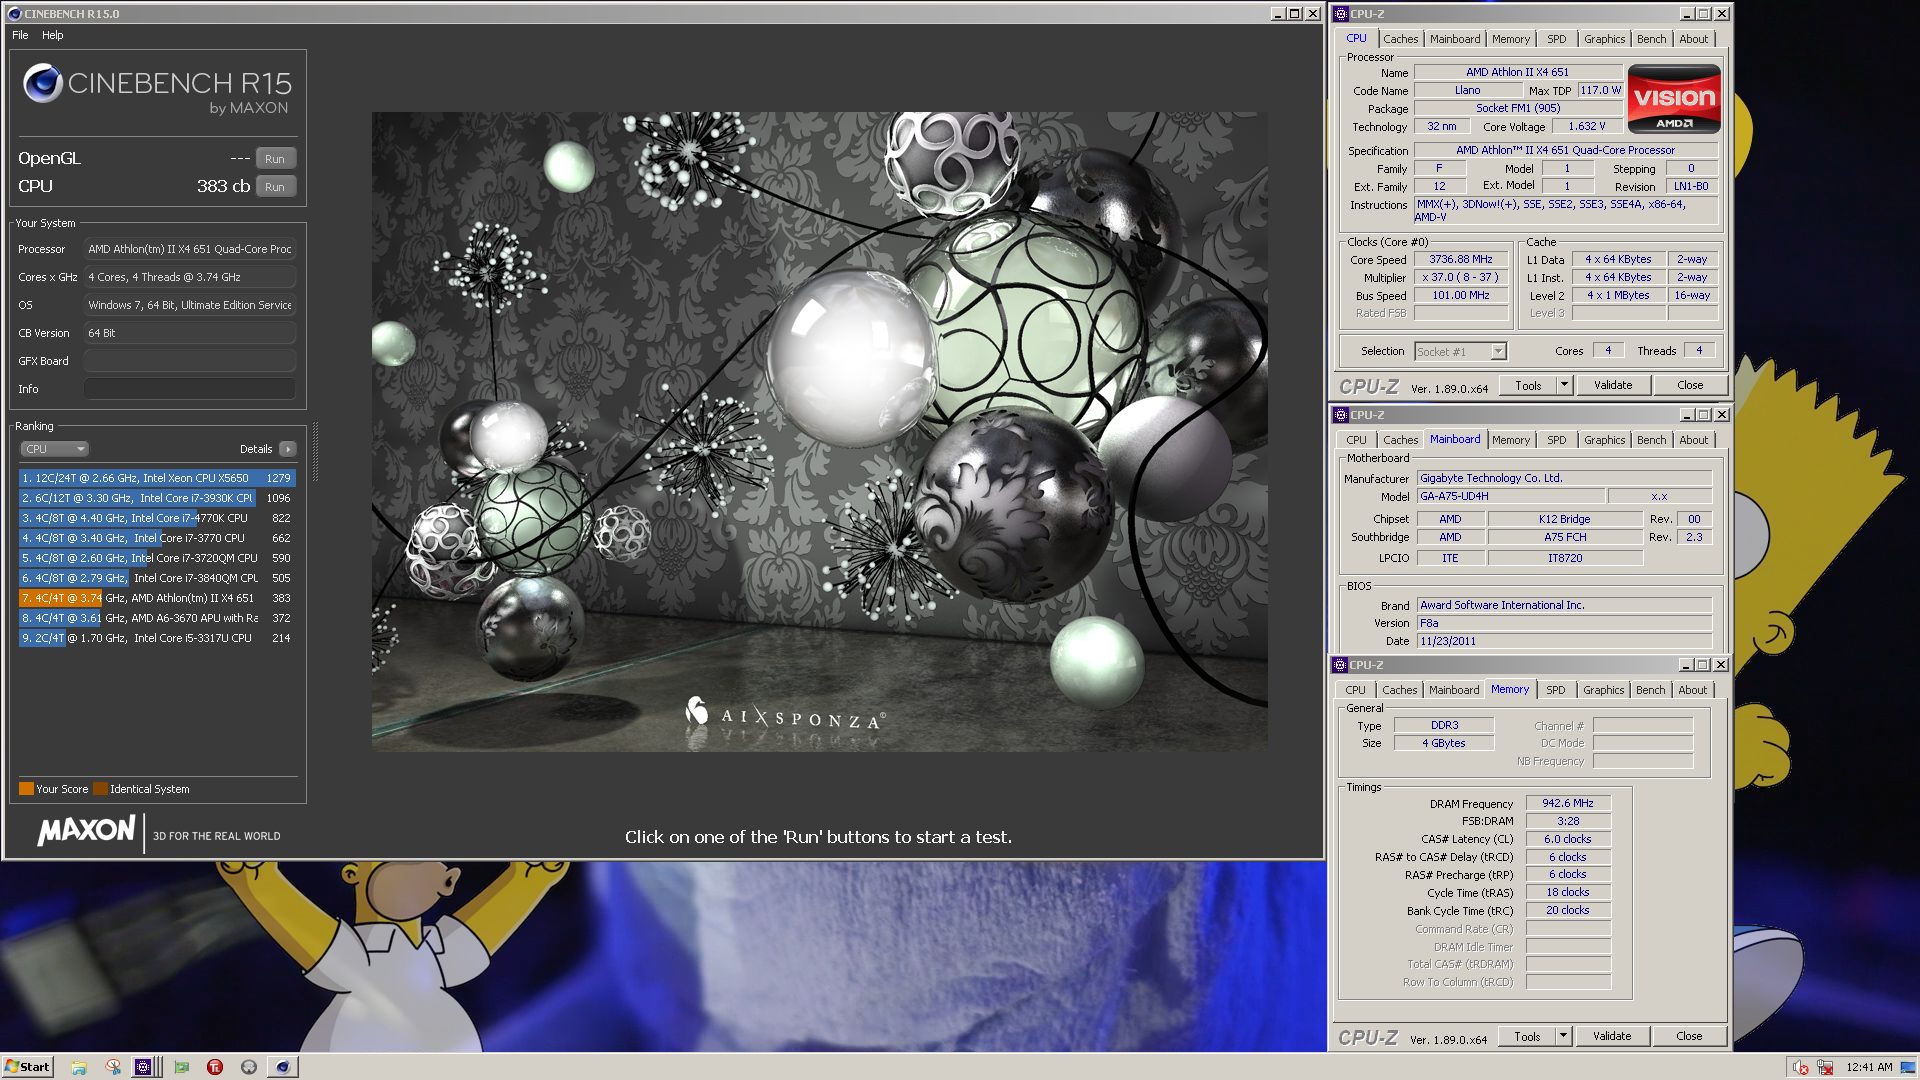Switch to Cinebench via its taskbar button
This screenshot has height=1080, width=1920.
pyautogui.click(x=283, y=1067)
